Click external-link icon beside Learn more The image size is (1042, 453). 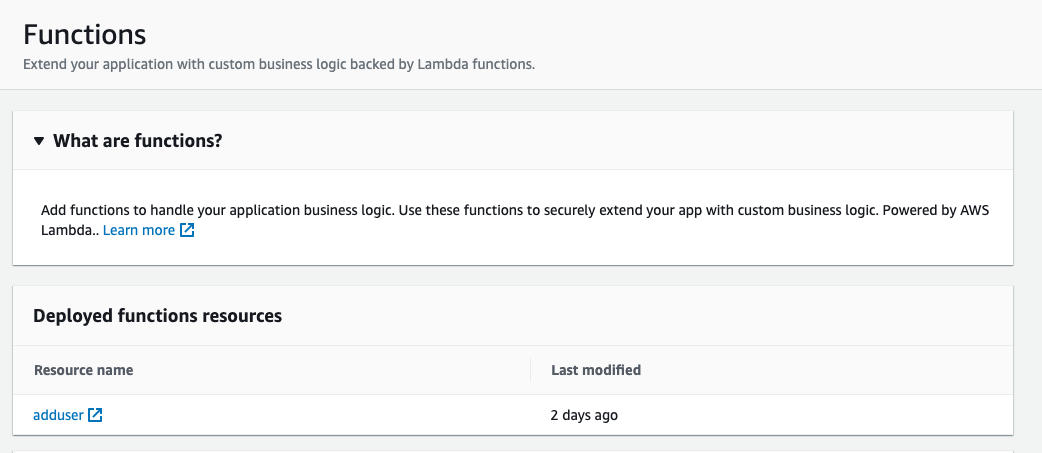(186, 230)
